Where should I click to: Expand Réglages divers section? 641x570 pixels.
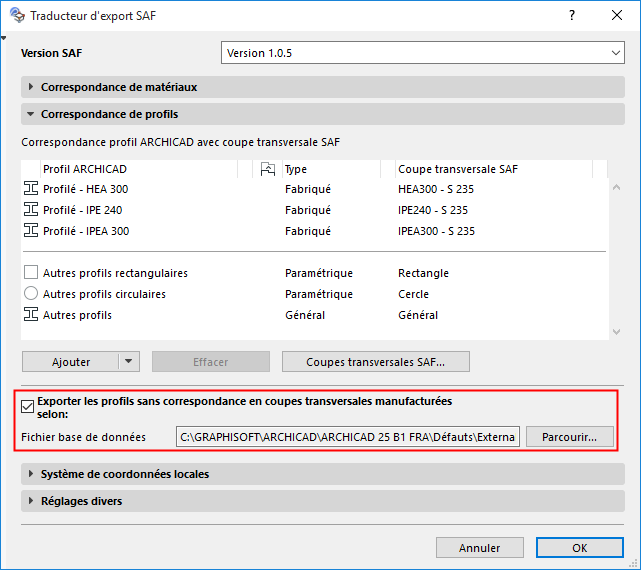point(323,500)
